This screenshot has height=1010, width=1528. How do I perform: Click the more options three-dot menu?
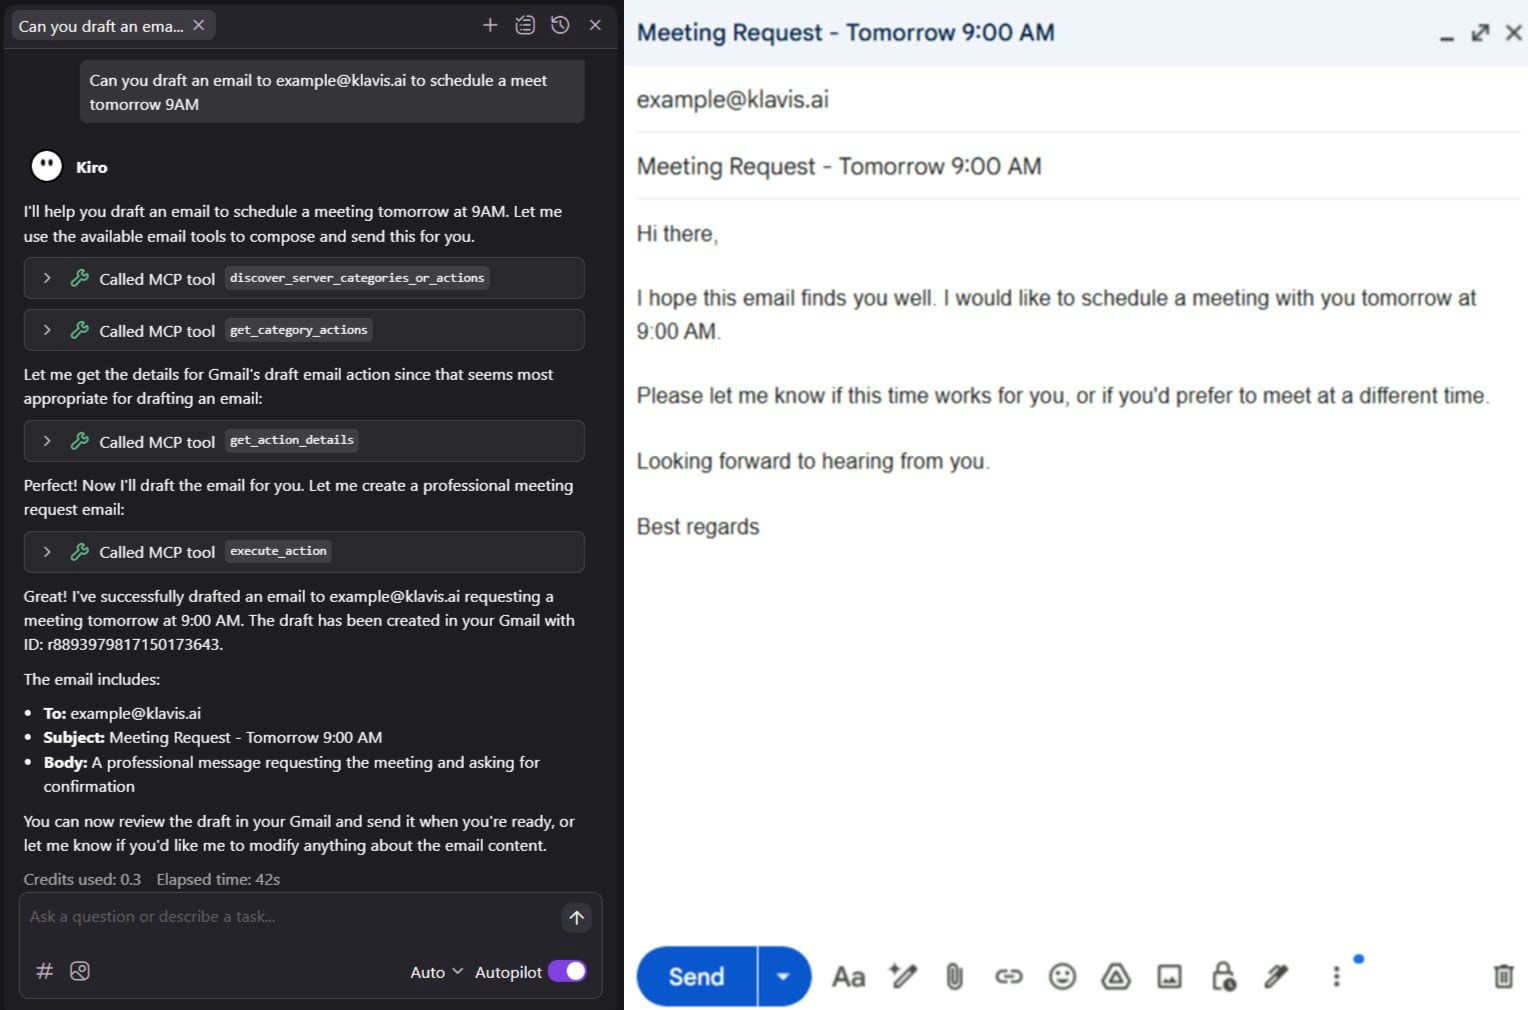coord(1335,976)
